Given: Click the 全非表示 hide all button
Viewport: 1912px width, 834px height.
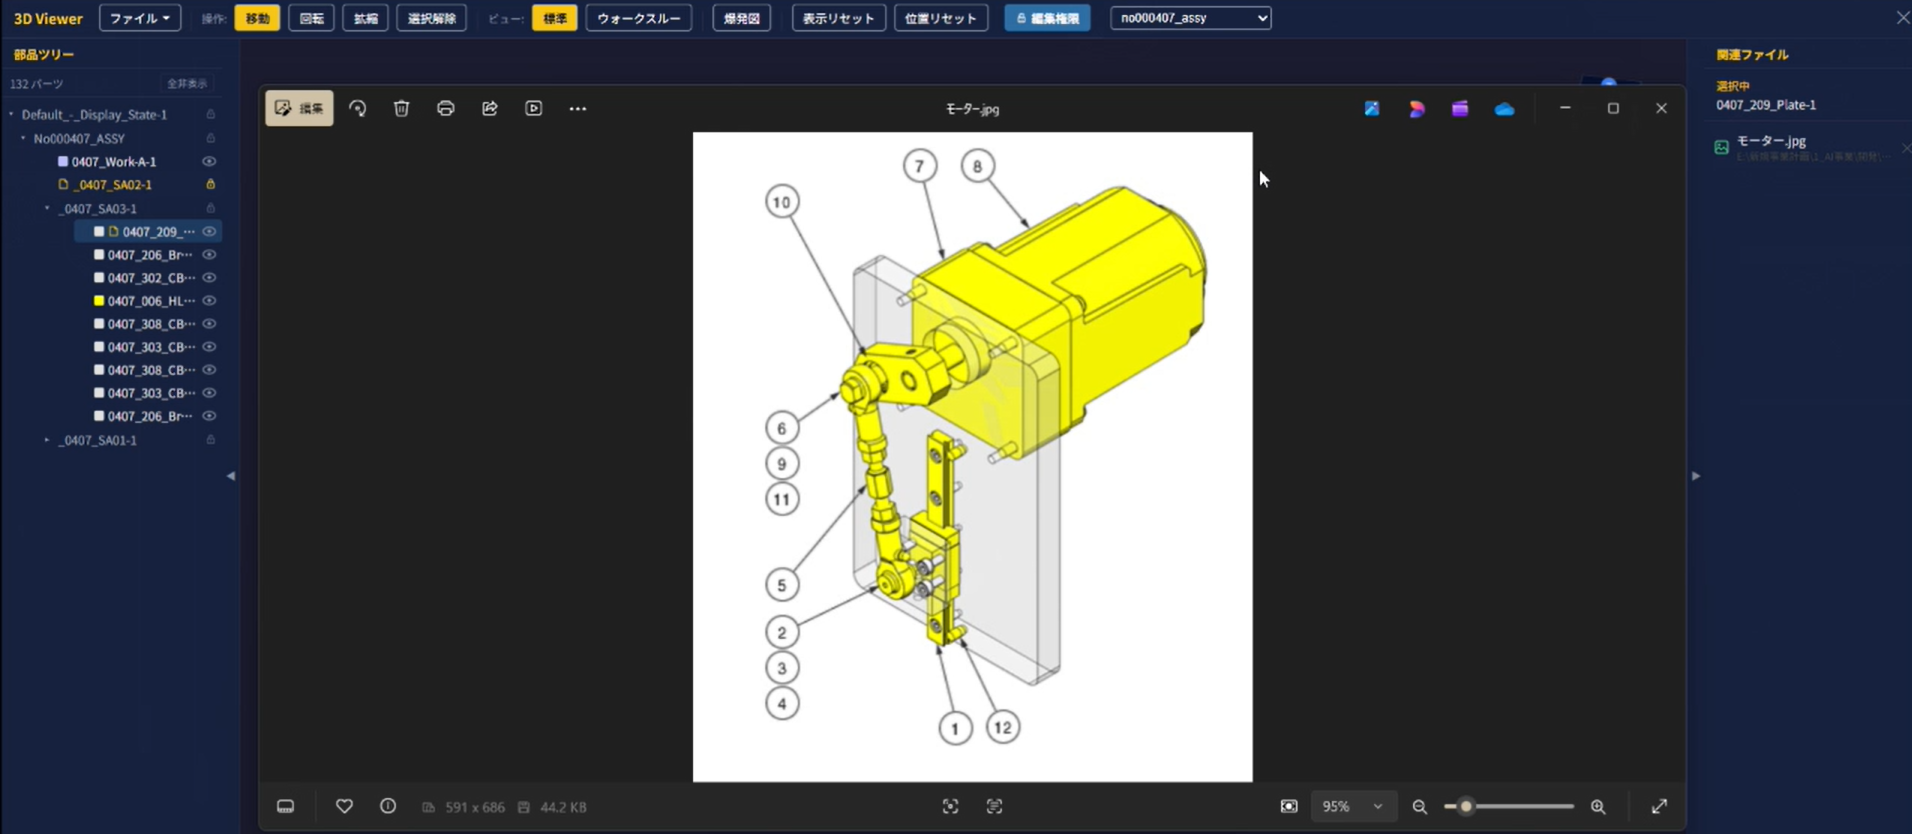Looking at the screenshot, I should pyautogui.click(x=187, y=83).
